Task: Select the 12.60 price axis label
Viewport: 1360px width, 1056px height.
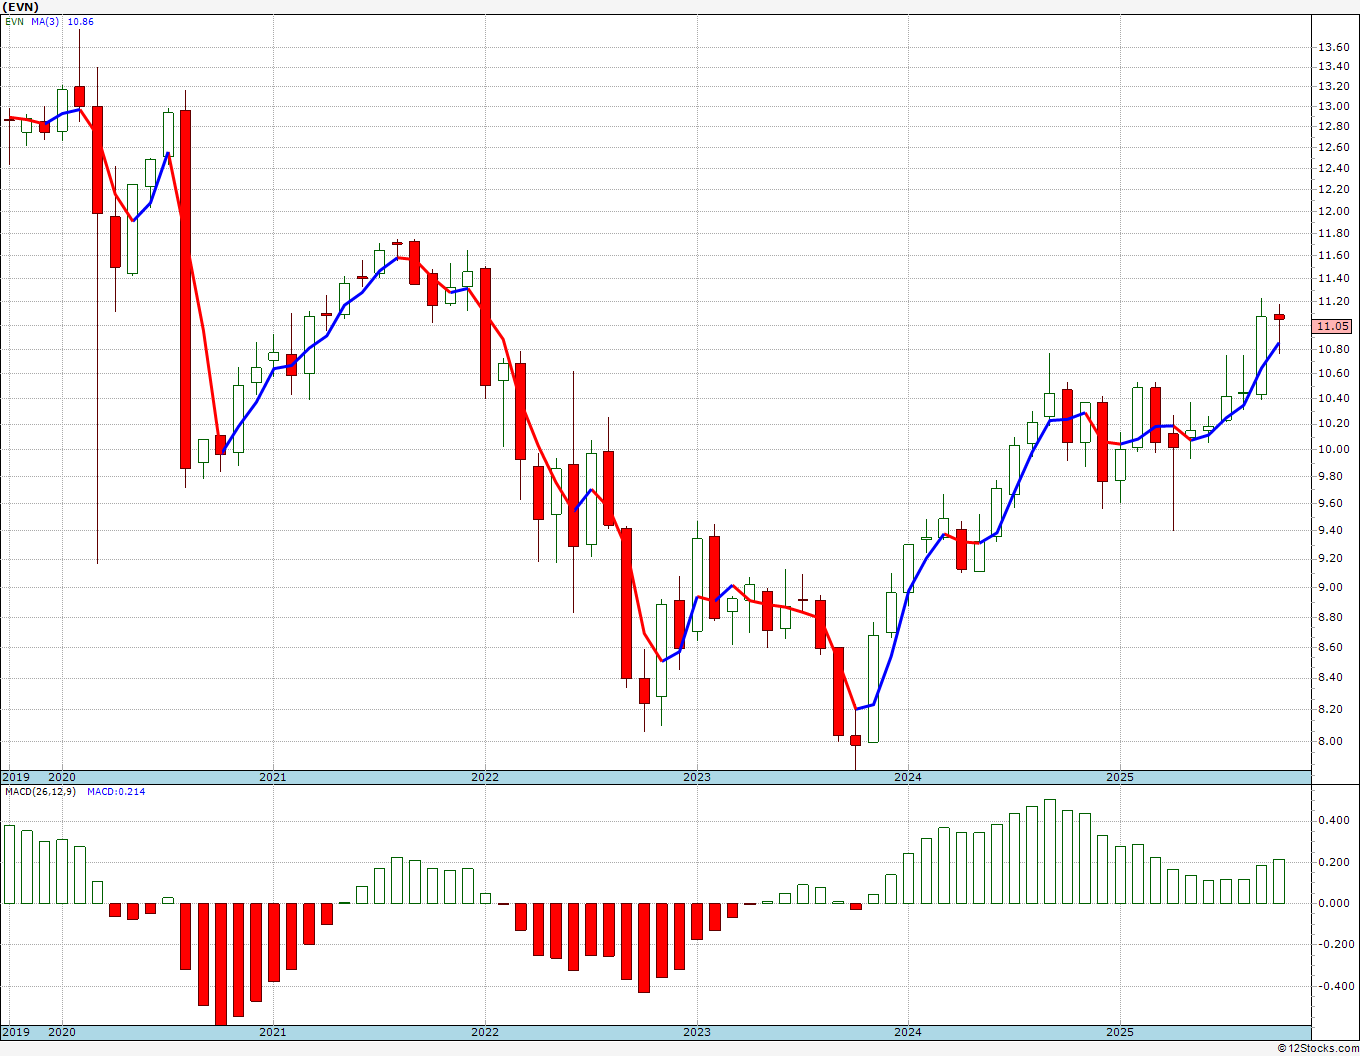Action: tap(1333, 147)
